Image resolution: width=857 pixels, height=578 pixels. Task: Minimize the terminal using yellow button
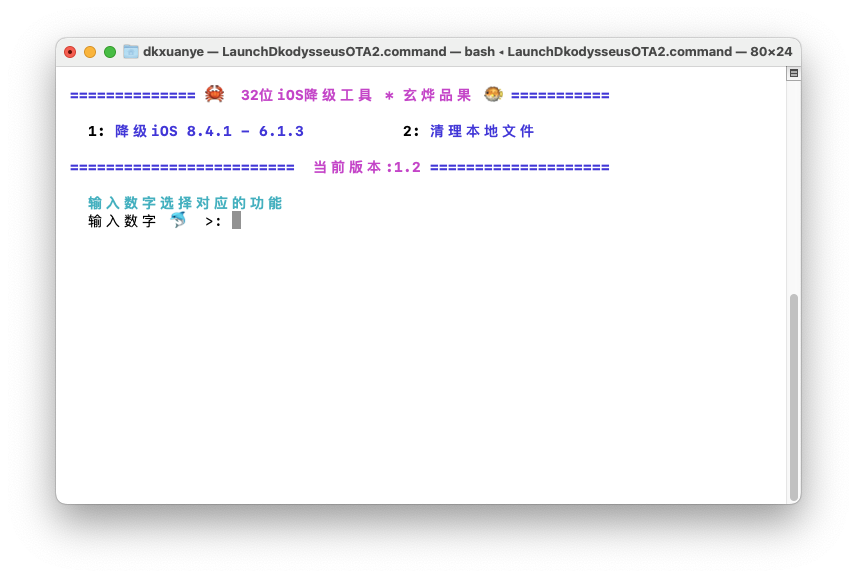90,52
